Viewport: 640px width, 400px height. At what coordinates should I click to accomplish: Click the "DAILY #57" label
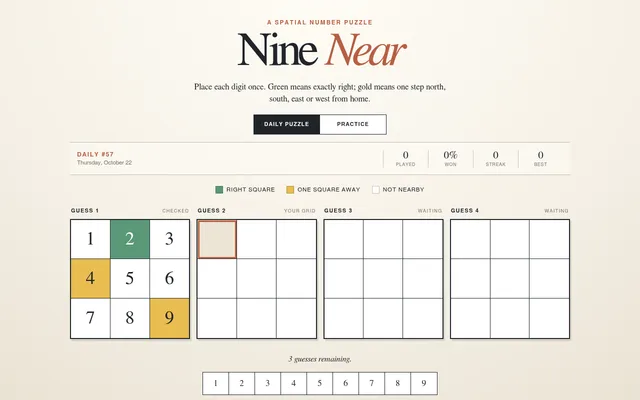95,154
